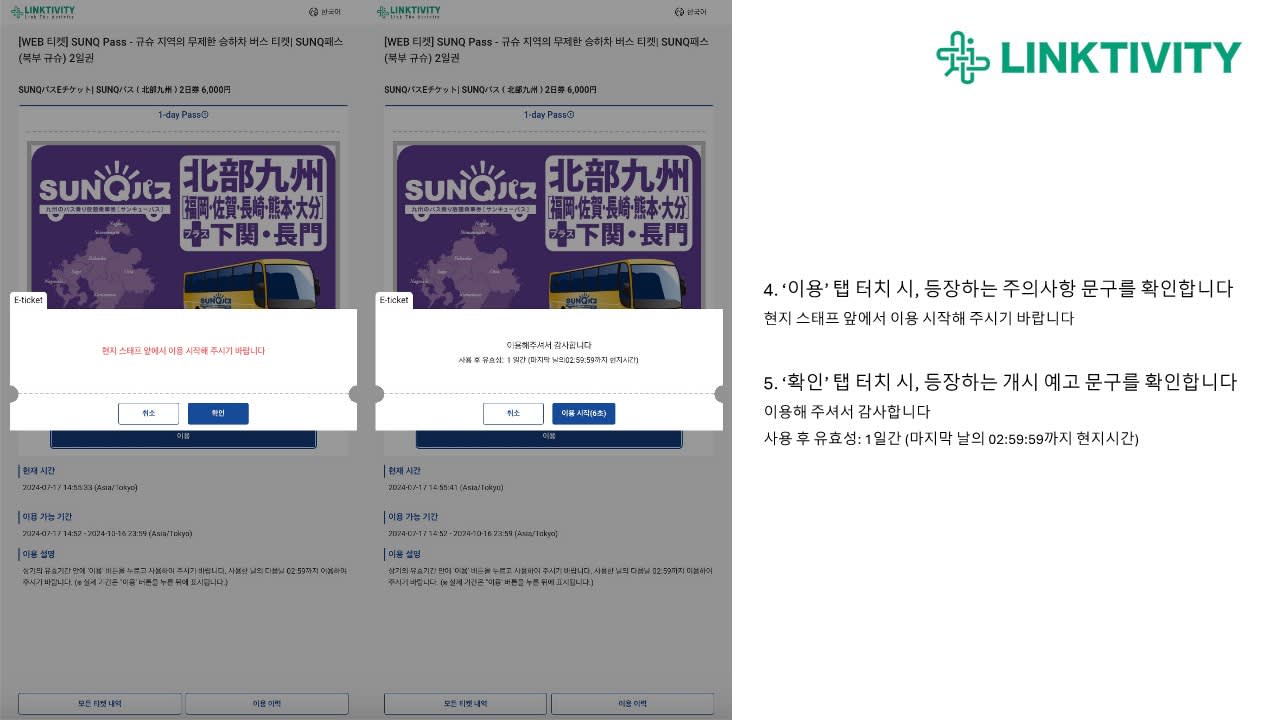
Task: Click the small LINKTIVITY logo in the step 5 screen header
Action: (x=408, y=12)
